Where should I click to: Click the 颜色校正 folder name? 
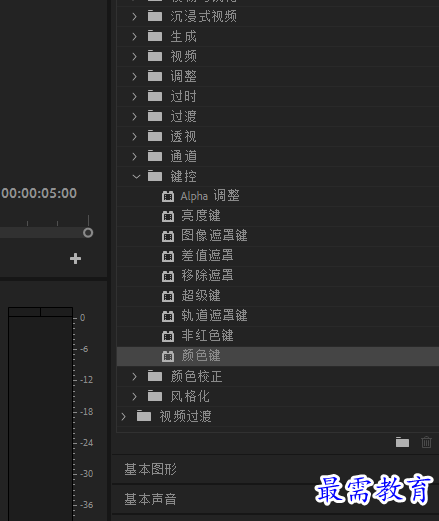(x=196, y=376)
